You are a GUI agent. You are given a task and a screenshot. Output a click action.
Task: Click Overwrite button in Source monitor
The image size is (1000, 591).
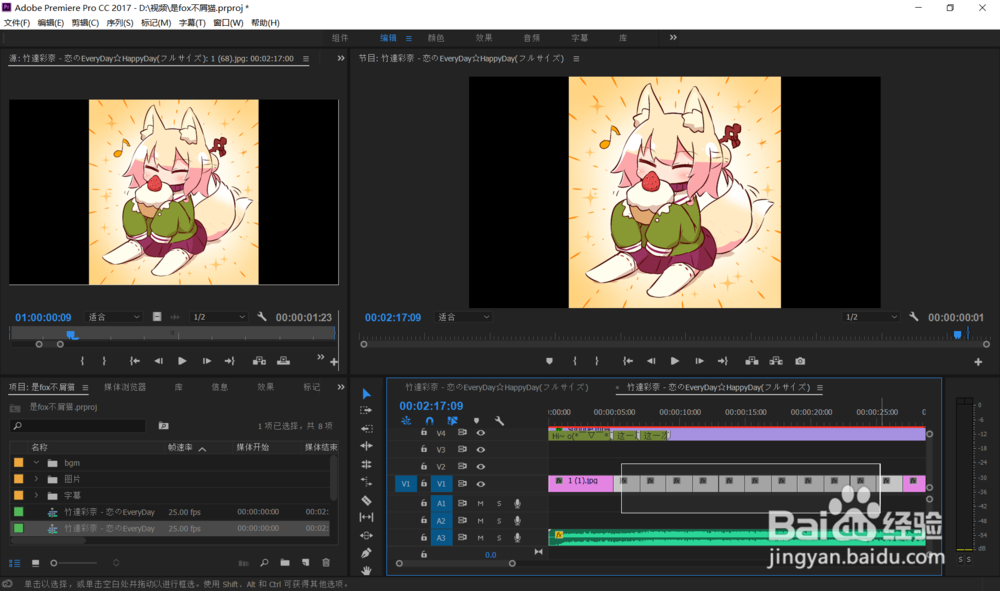(x=283, y=361)
